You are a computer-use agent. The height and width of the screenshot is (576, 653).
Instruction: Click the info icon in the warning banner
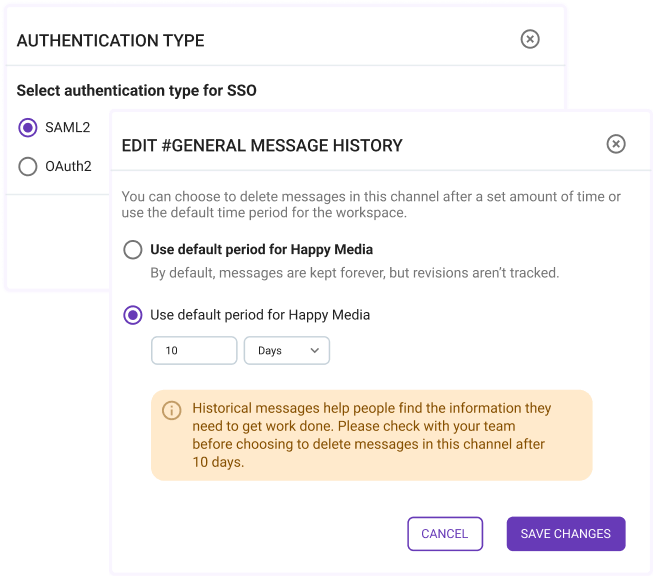pyautogui.click(x=172, y=410)
